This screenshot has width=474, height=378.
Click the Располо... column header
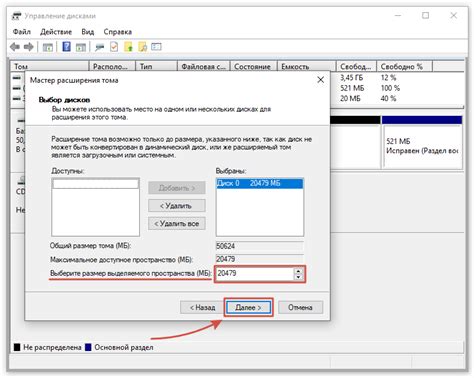click(x=112, y=67)
